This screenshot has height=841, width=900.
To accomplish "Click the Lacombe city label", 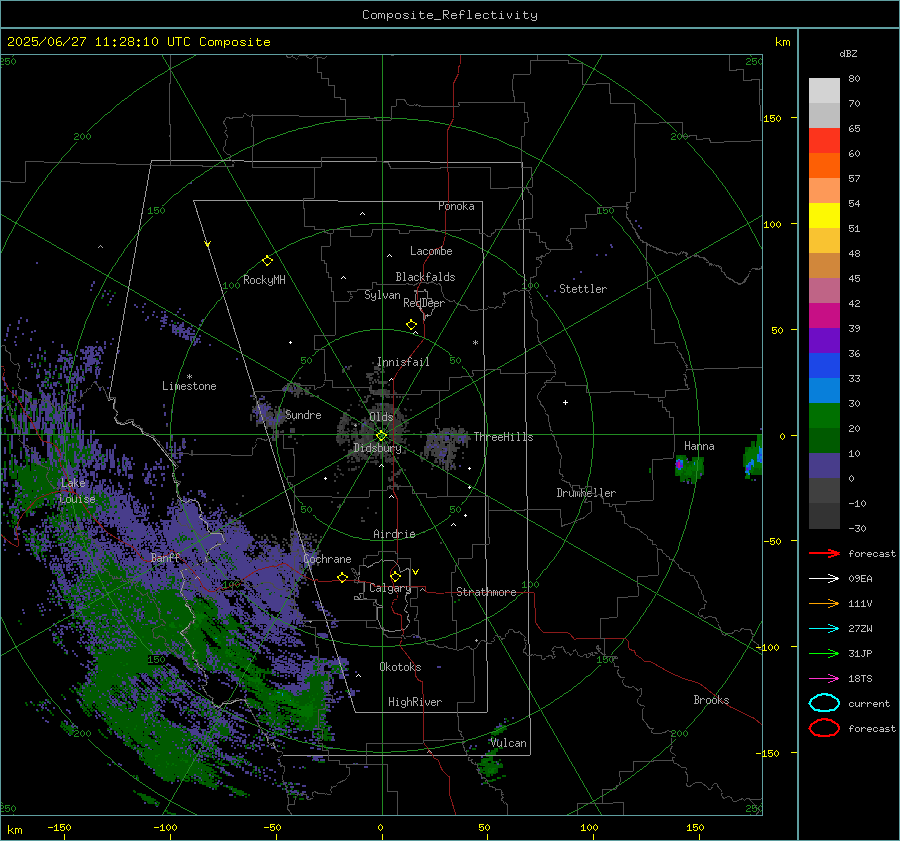I will tap(431, 251).
